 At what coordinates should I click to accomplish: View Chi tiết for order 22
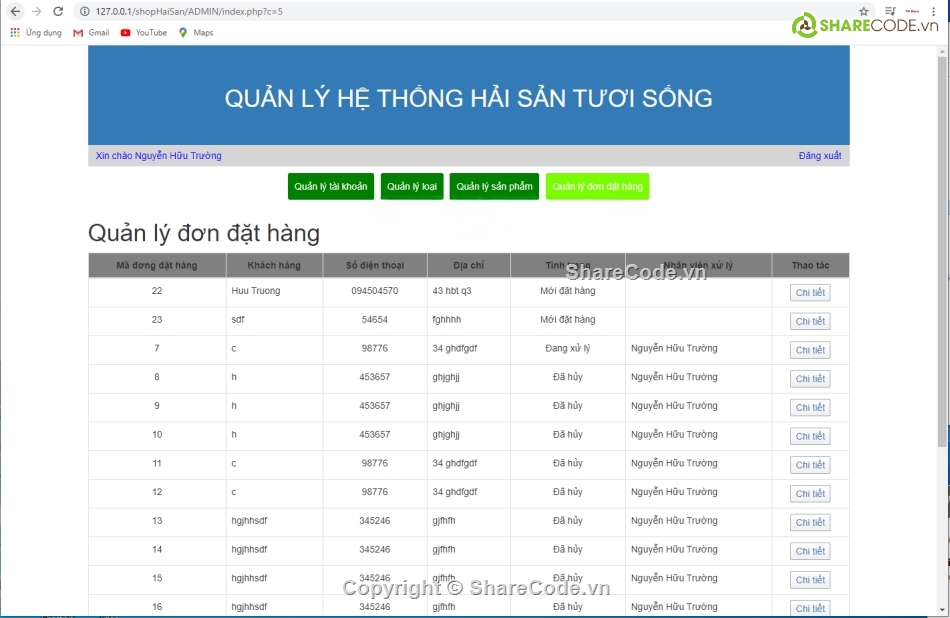810,293
